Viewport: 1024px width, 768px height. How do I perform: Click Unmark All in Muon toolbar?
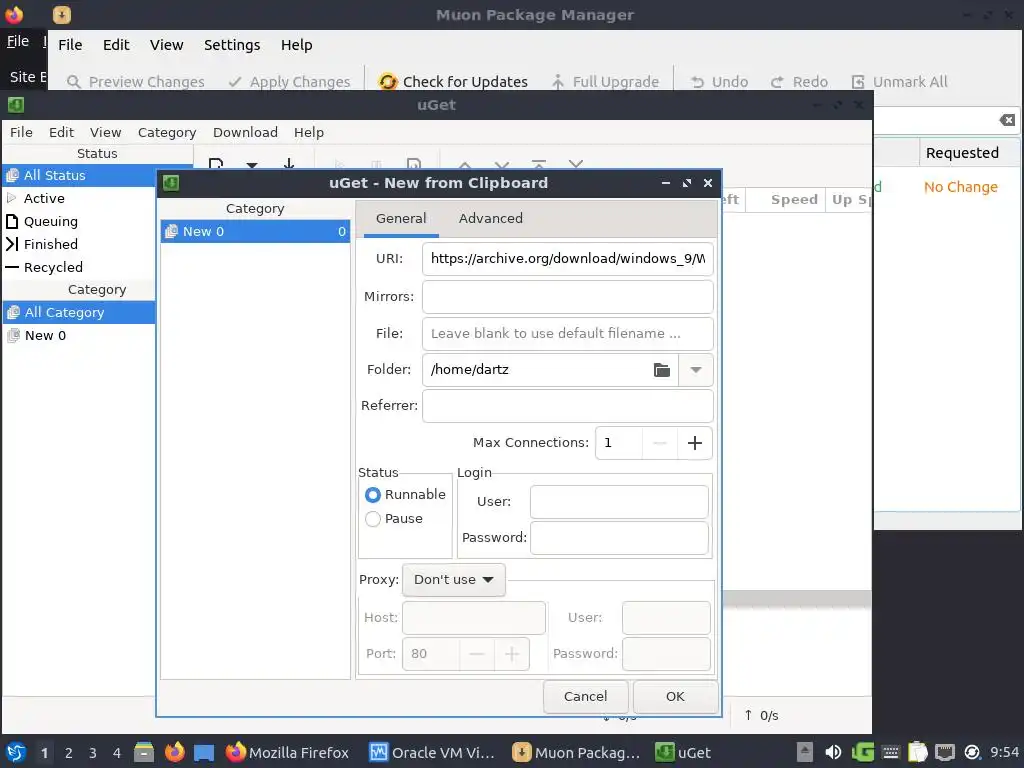pyautogui.click(x=899, y=82)
